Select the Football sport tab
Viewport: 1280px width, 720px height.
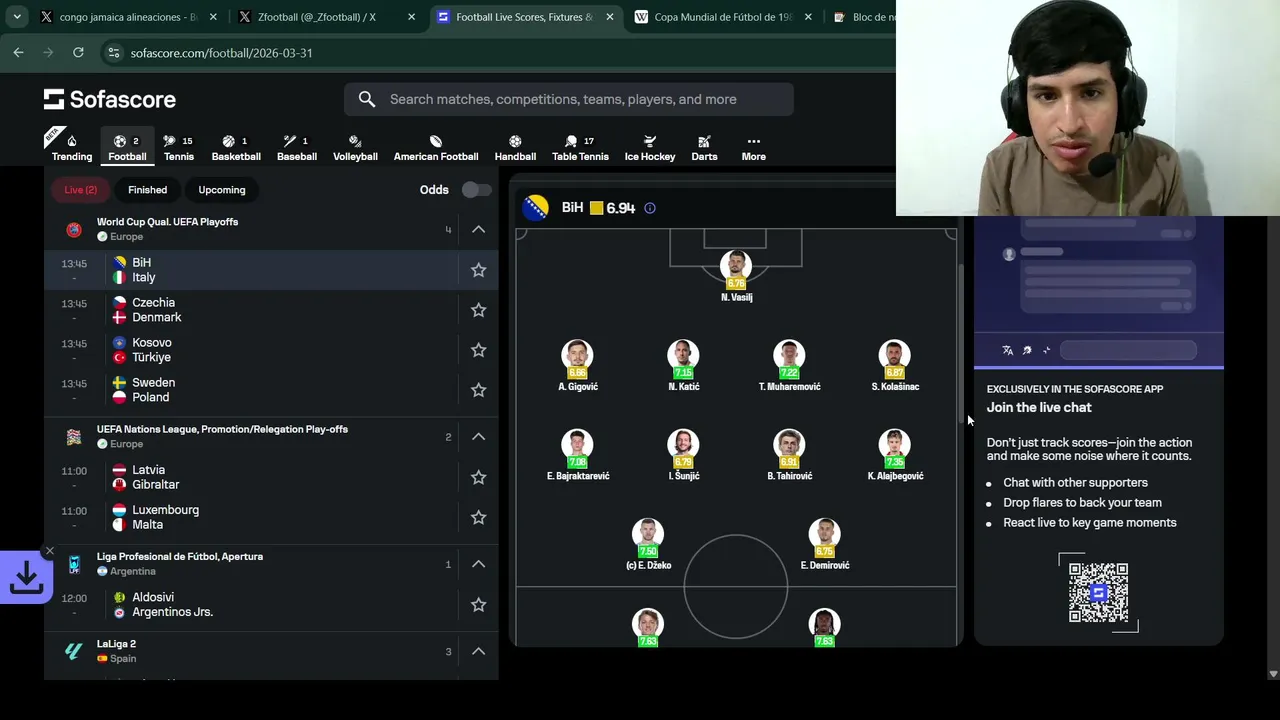[x=127, y=147]
